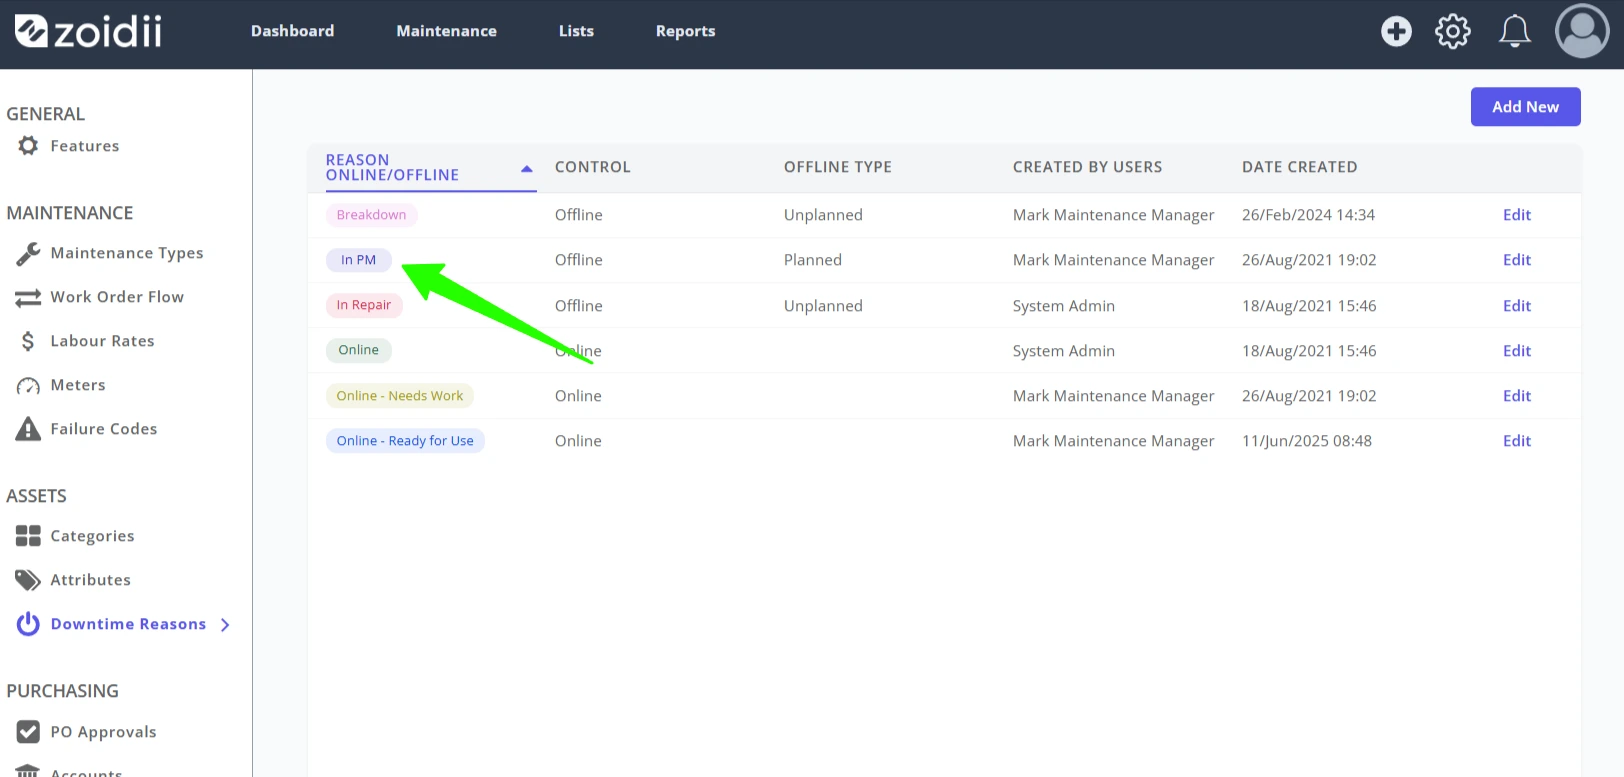This screenshot has width=1624, height=777.
Task: Edit the row with the plain Online tag
Action: 1517,351
